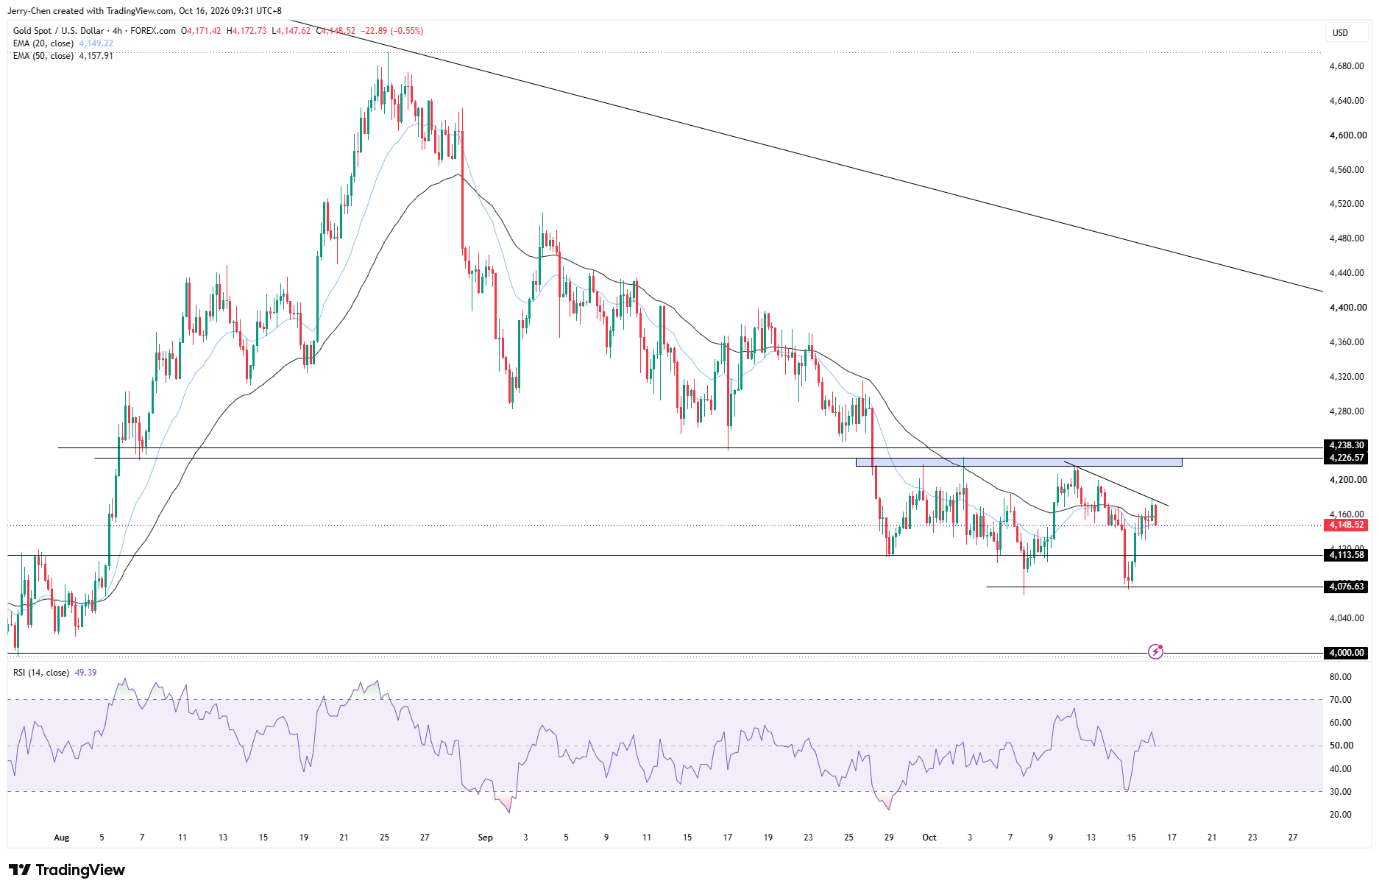Click the 4,000.00 horizontal line label

pos(1347,653)
